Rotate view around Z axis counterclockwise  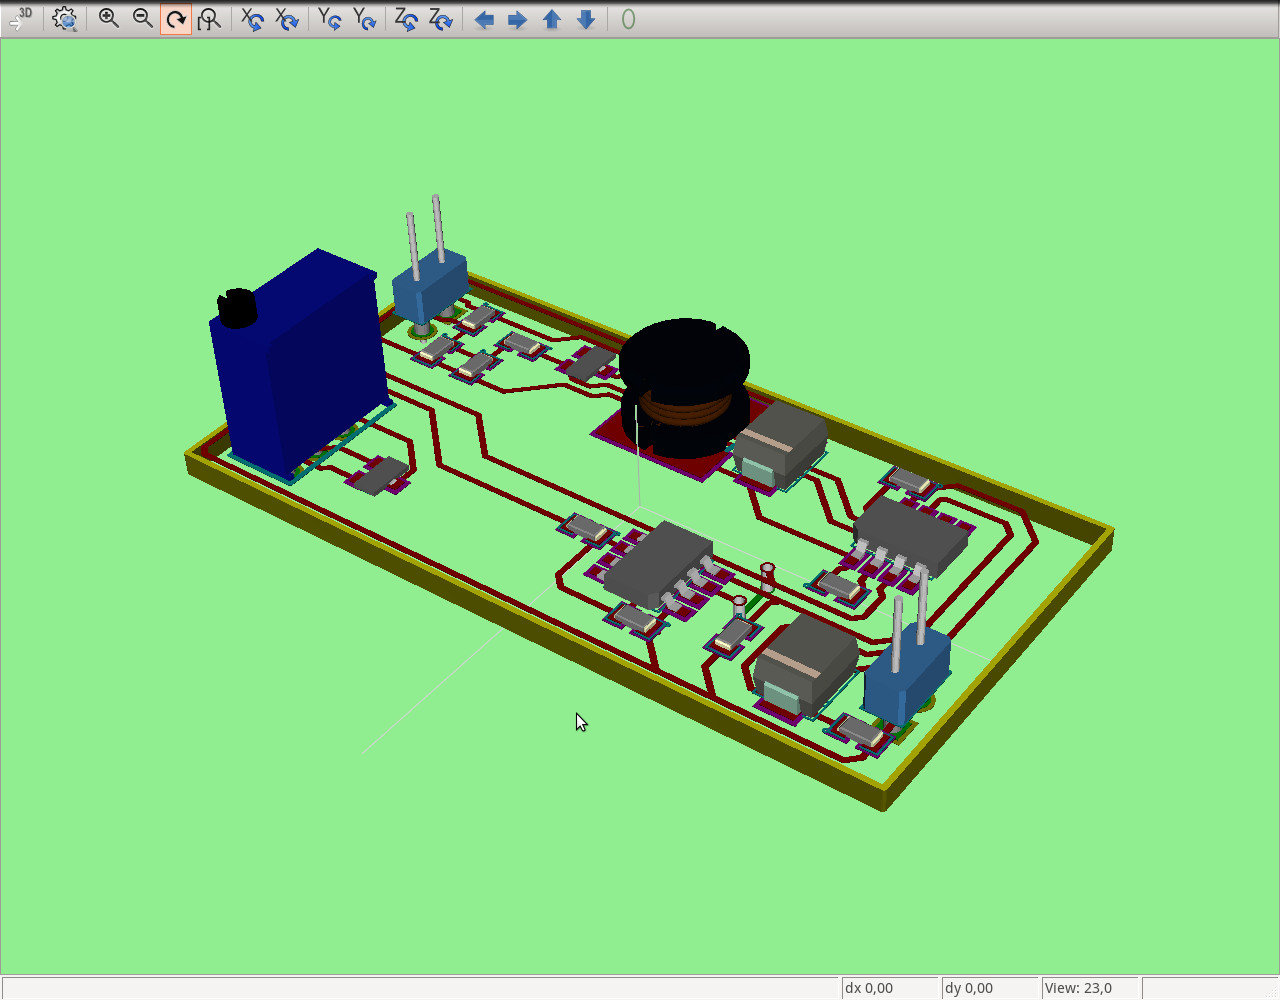441,18
